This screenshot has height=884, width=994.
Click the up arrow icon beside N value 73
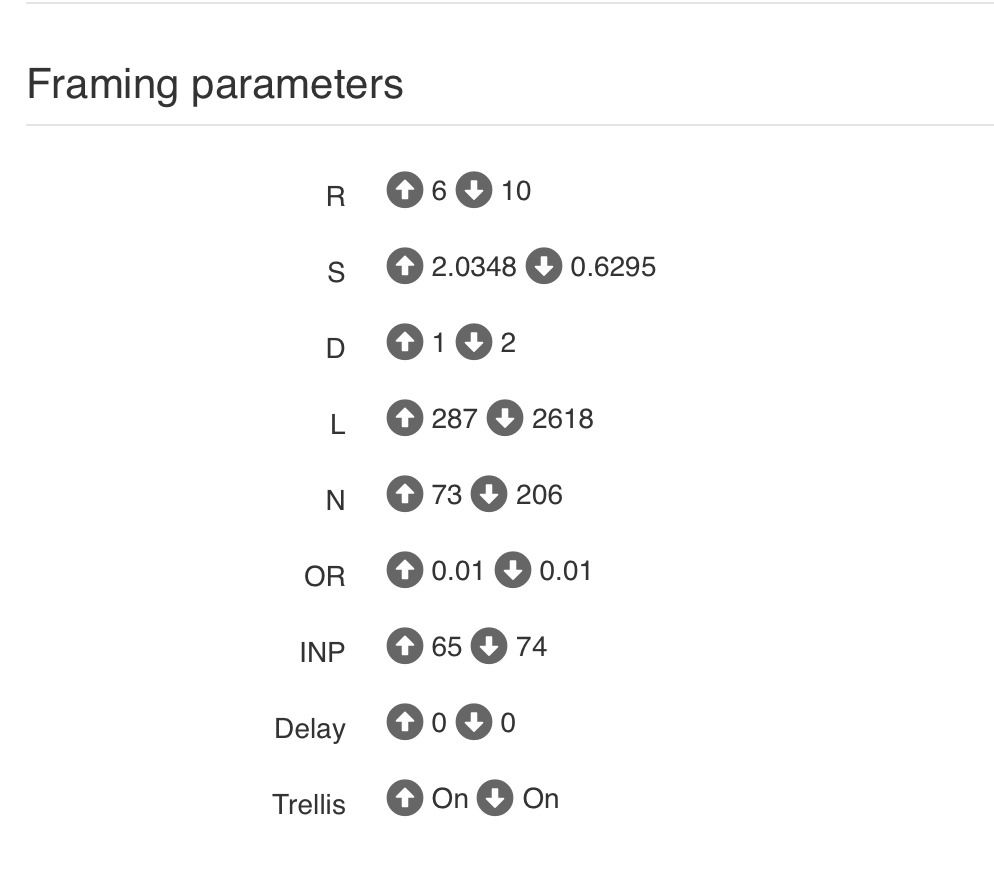pos(405,493)
